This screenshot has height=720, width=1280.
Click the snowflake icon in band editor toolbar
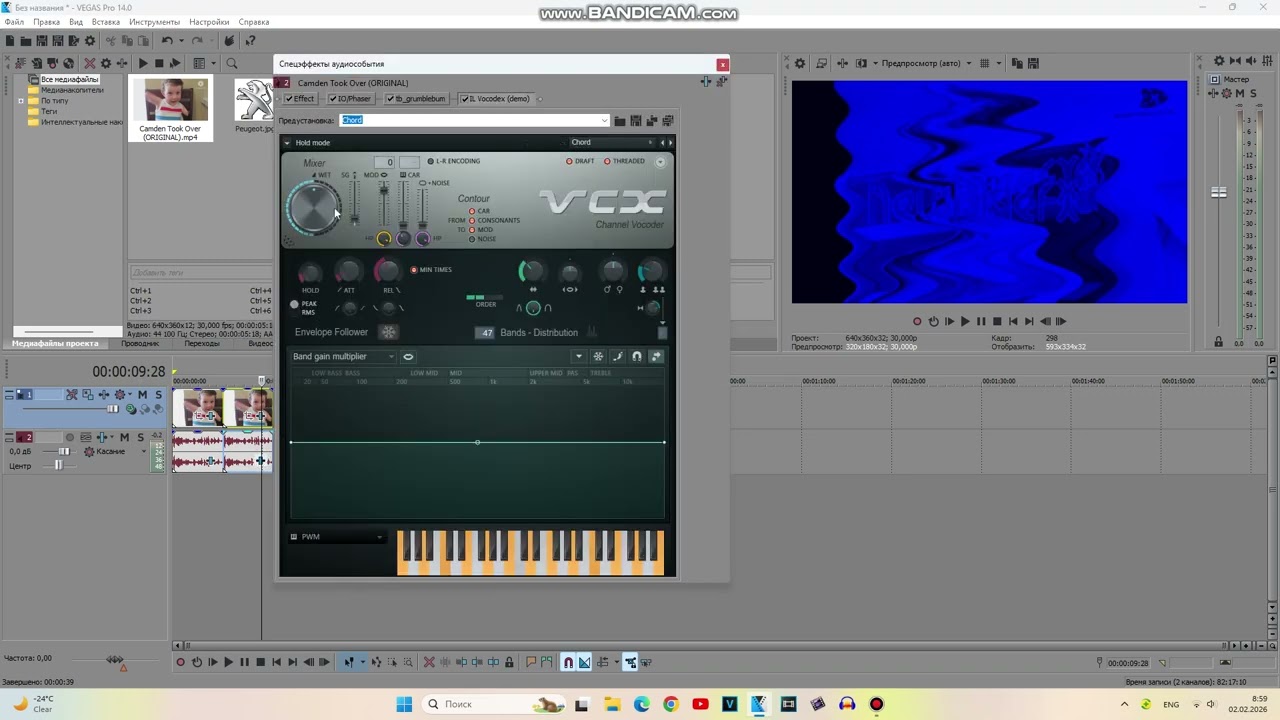click(x=598, y=356)
